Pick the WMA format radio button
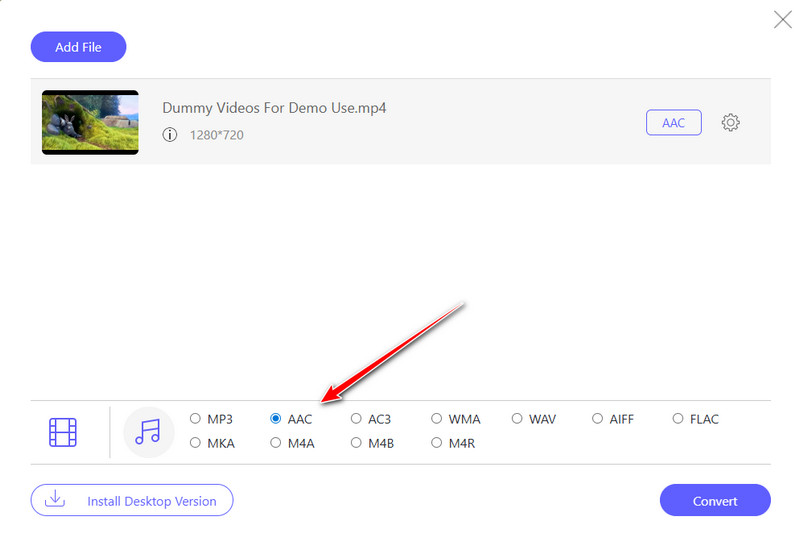The width and height of the screenshot is (800, 546). click(437, 419)
